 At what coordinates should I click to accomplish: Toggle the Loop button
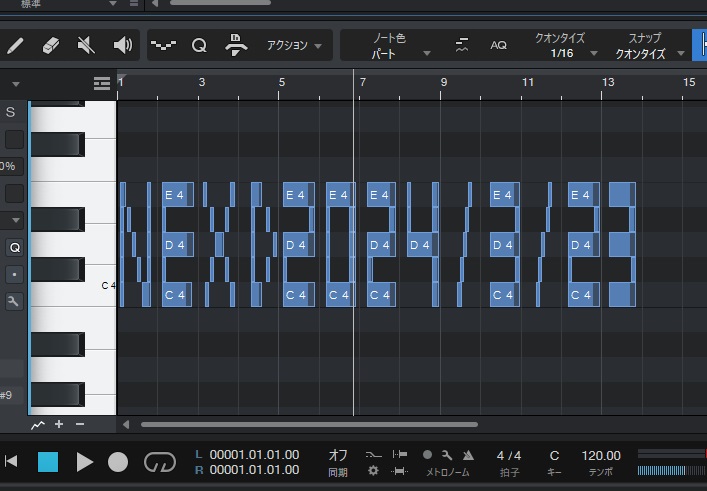point(160,462)
